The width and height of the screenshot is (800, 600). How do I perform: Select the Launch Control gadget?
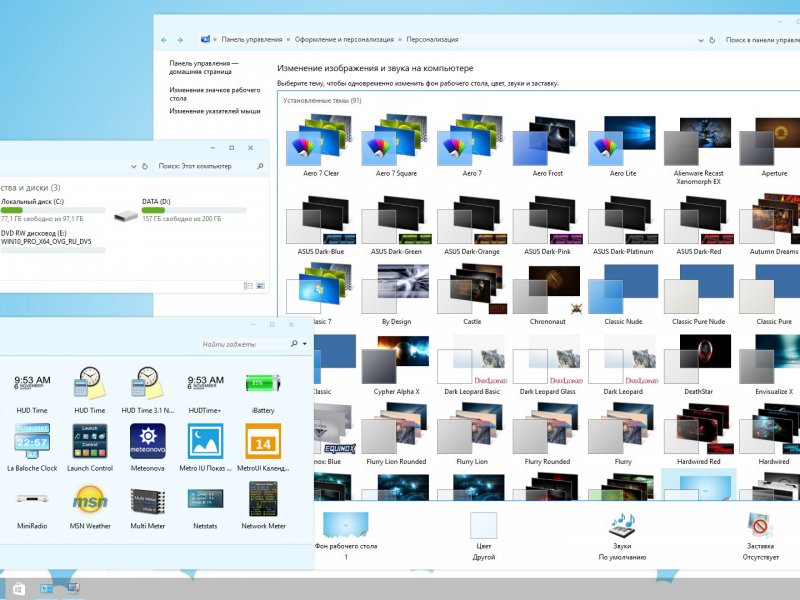point(90,447)
